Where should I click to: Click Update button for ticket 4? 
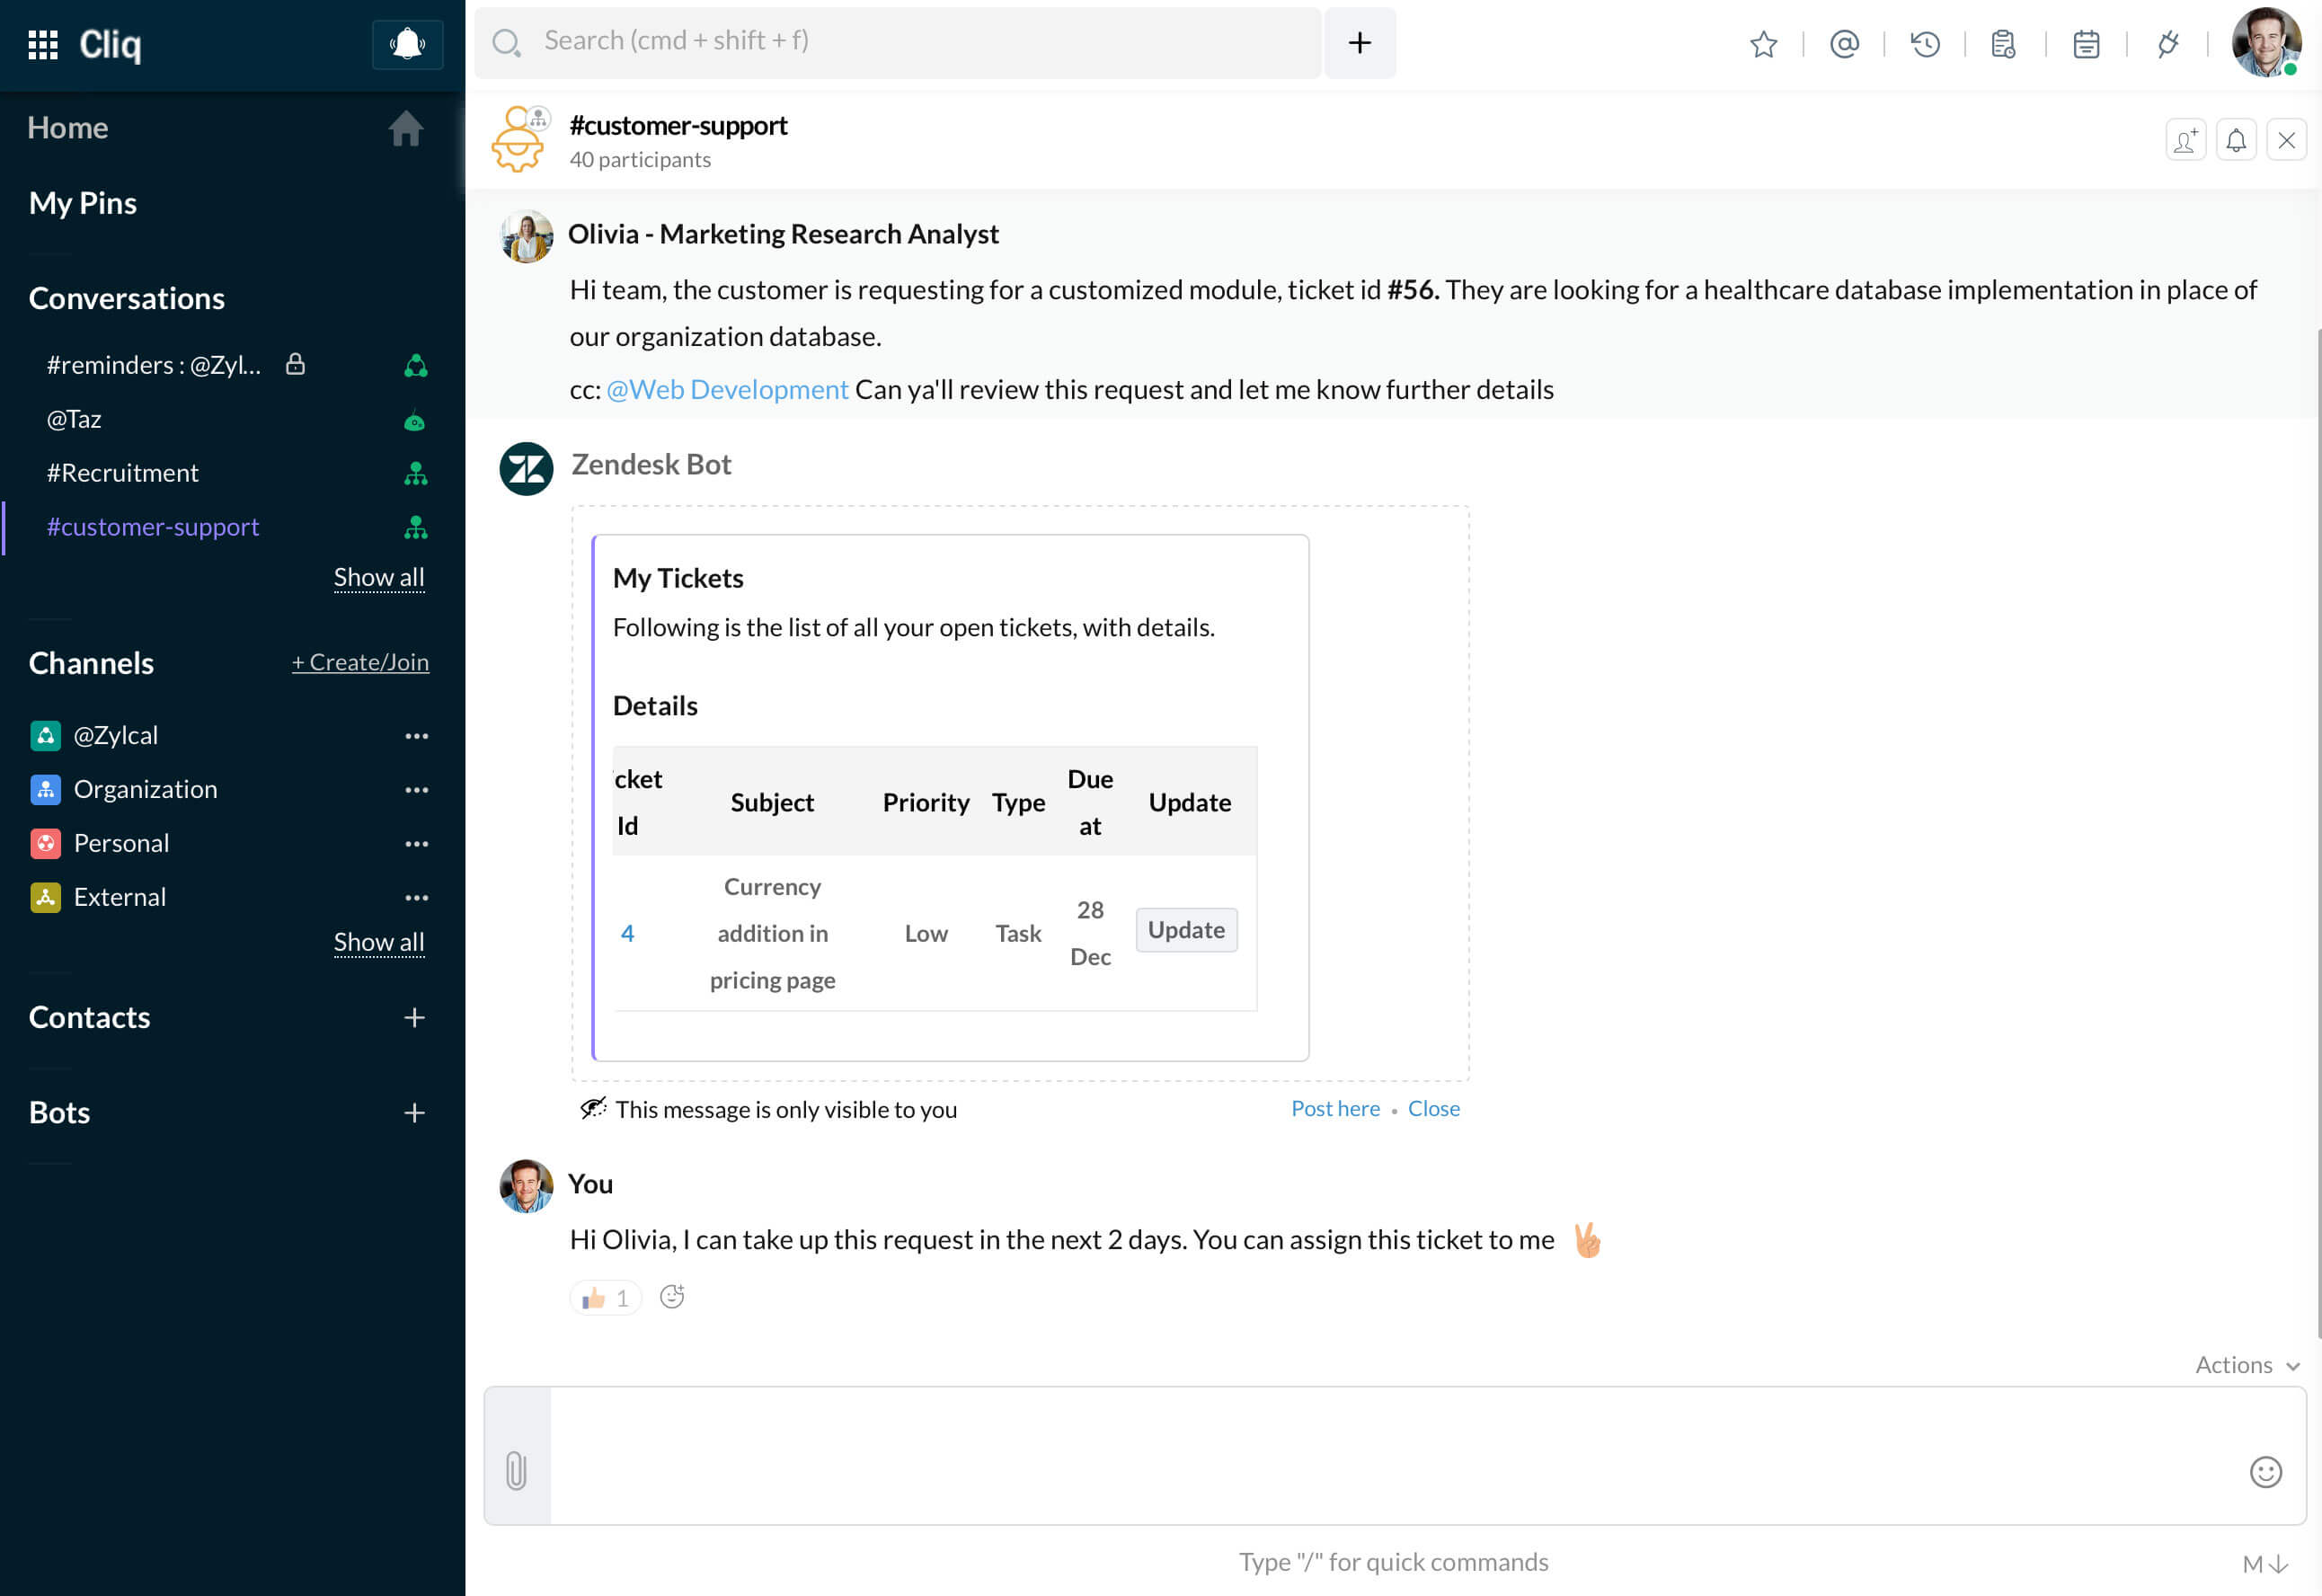click(x=1186, y=930)
